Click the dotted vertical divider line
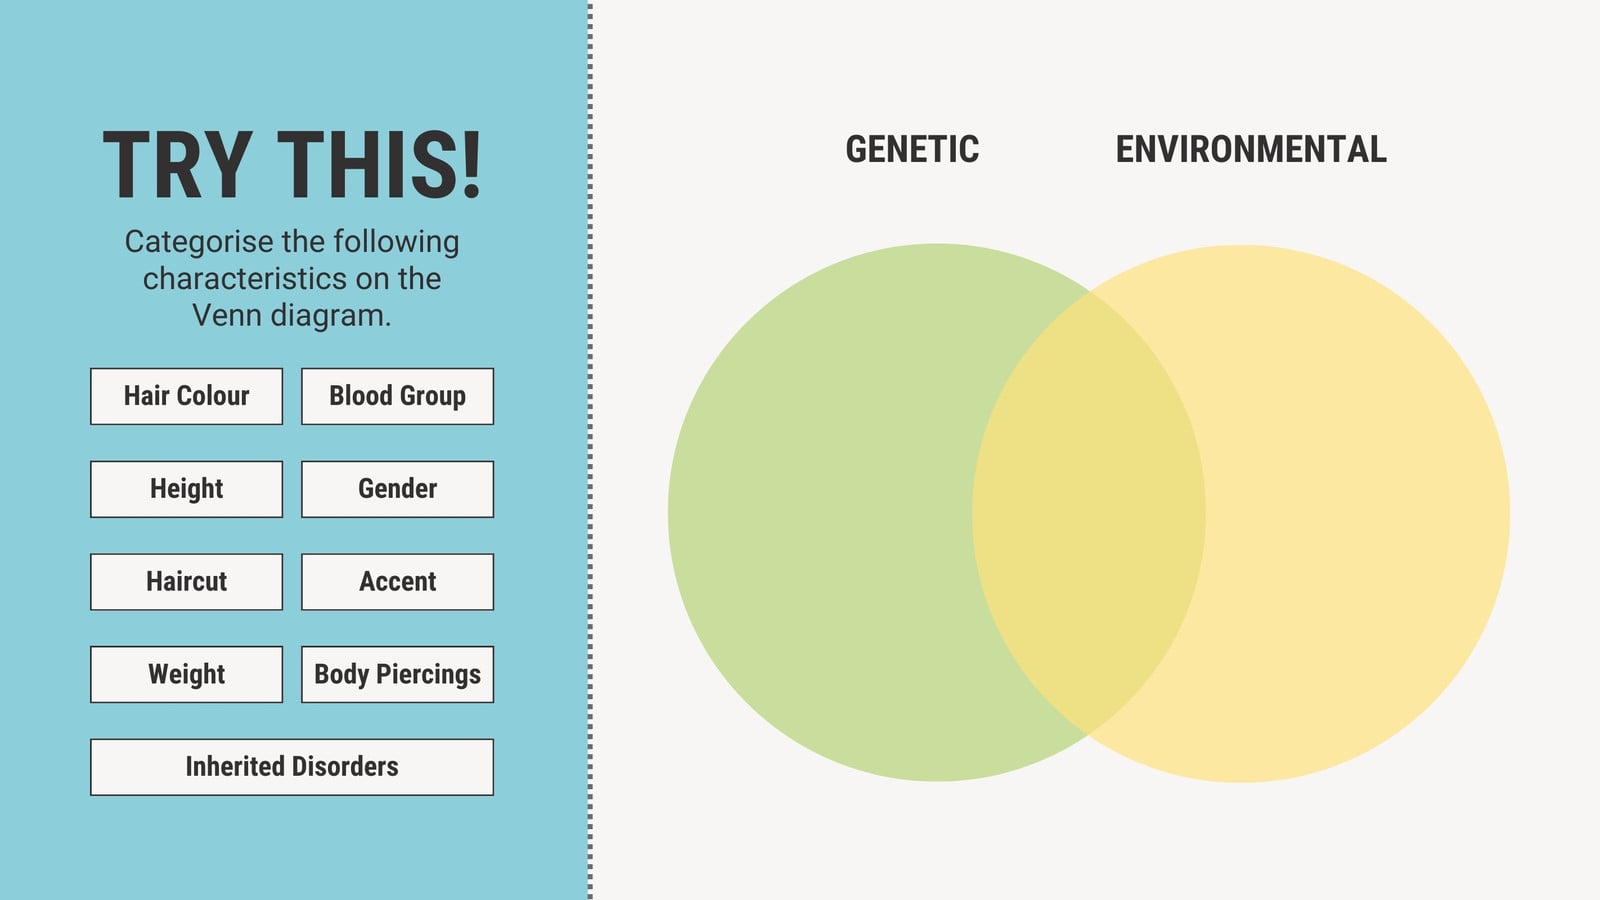Image resolution: width=1600 pixels, height=900 pixels. tap(590, 450)
